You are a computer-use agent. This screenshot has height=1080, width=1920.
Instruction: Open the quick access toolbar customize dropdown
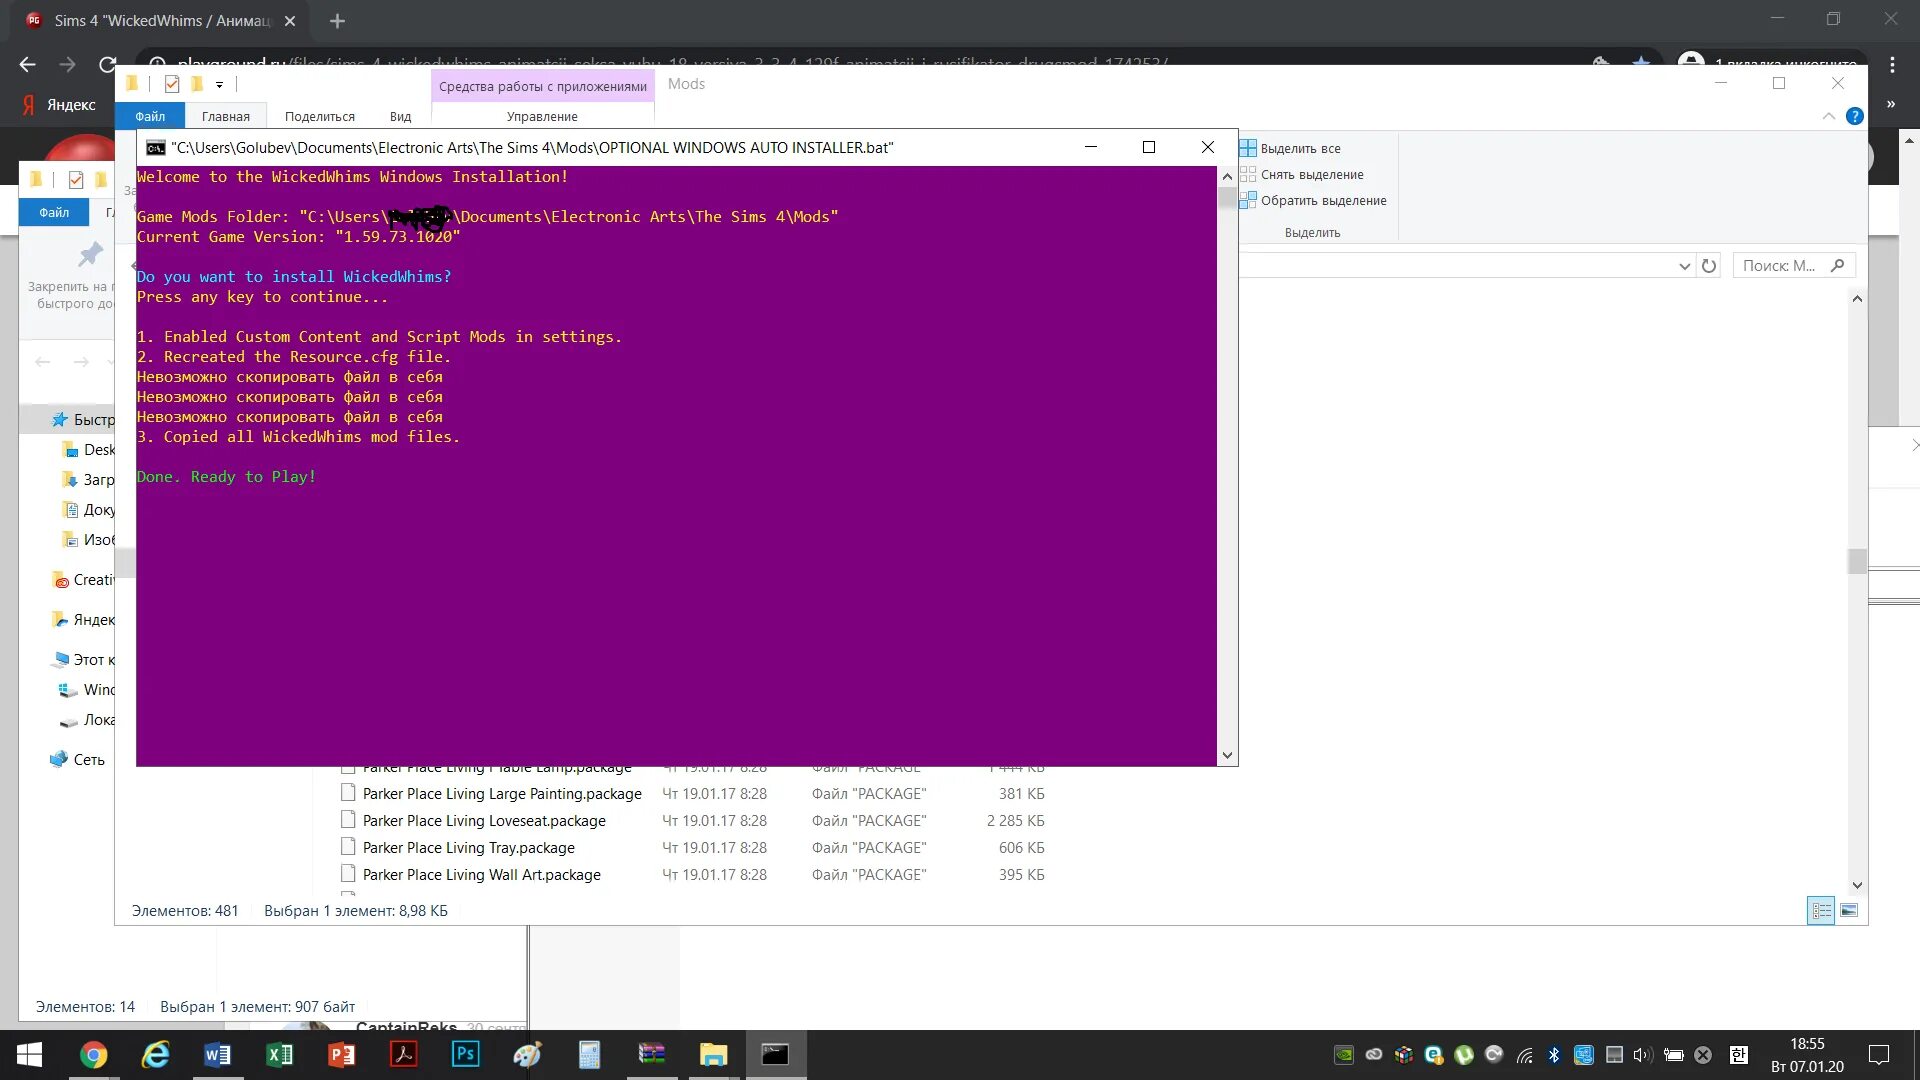pos(219,84)
